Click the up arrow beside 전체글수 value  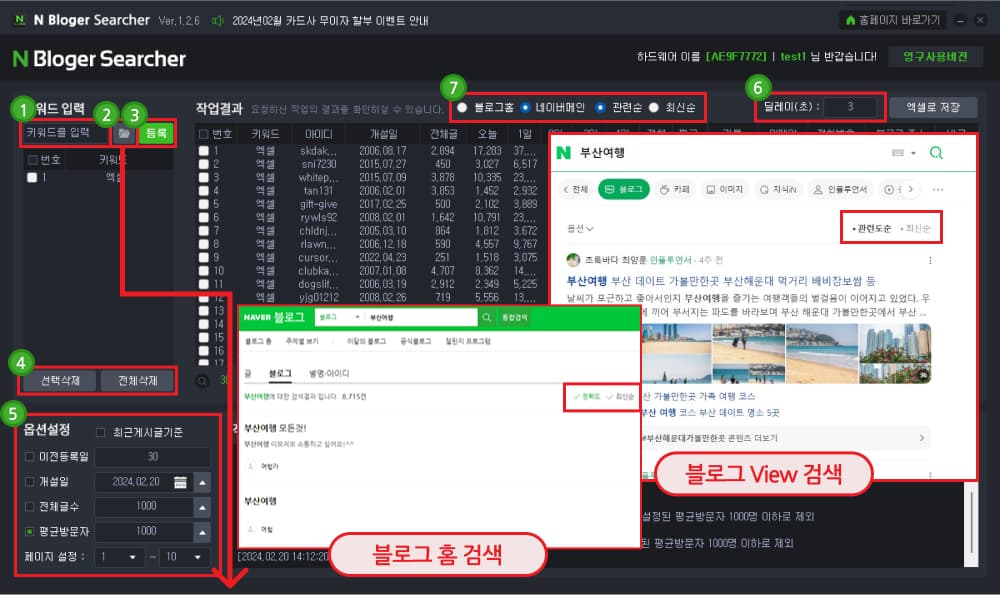pos(202,507)
